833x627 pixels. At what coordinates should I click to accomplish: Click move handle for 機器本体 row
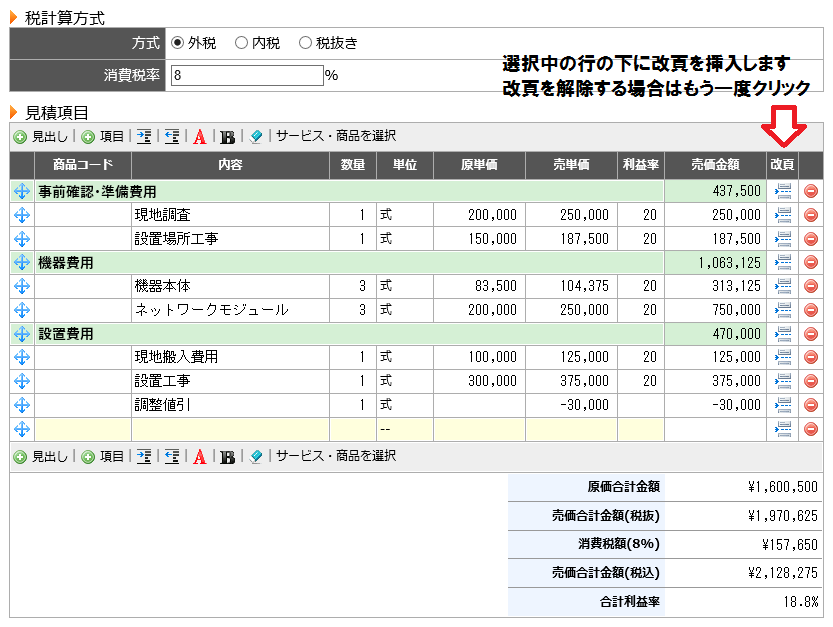[x=22, y=286]
